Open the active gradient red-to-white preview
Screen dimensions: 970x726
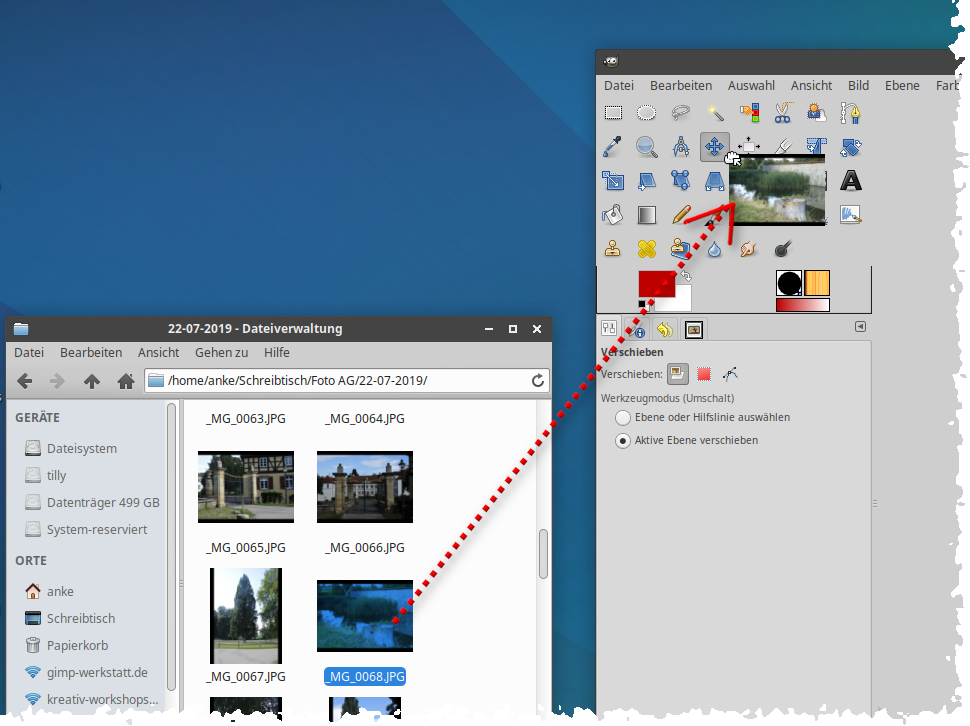[802, 305]
